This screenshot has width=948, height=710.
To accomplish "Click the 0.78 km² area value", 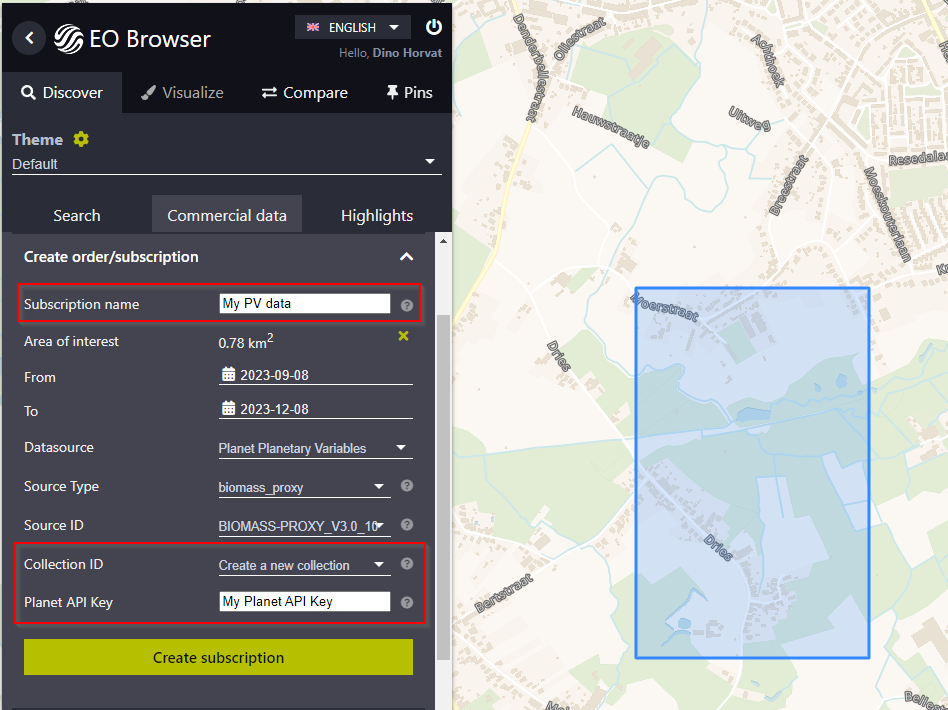I will (x=245, y=342).
